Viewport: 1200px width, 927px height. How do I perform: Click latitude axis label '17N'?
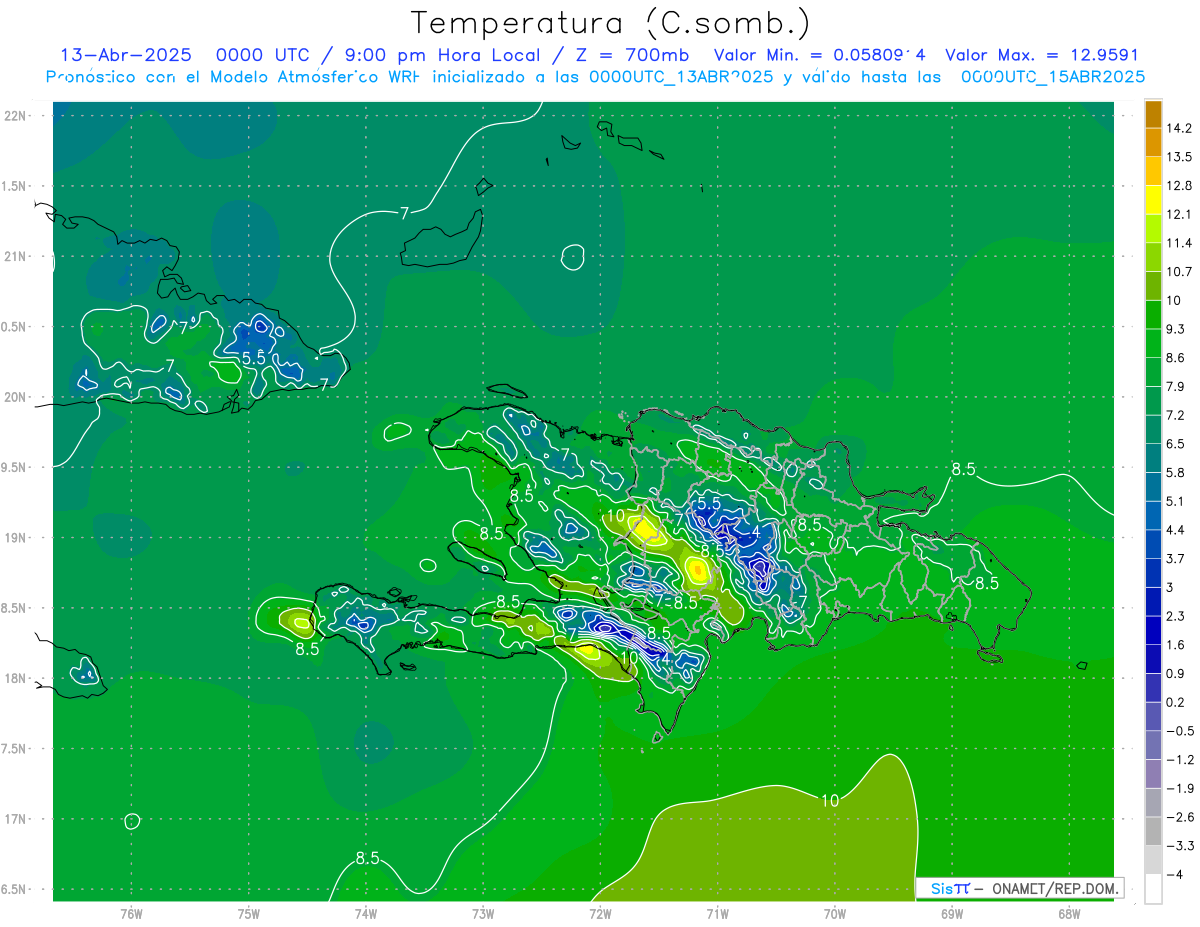coord(15,819)
